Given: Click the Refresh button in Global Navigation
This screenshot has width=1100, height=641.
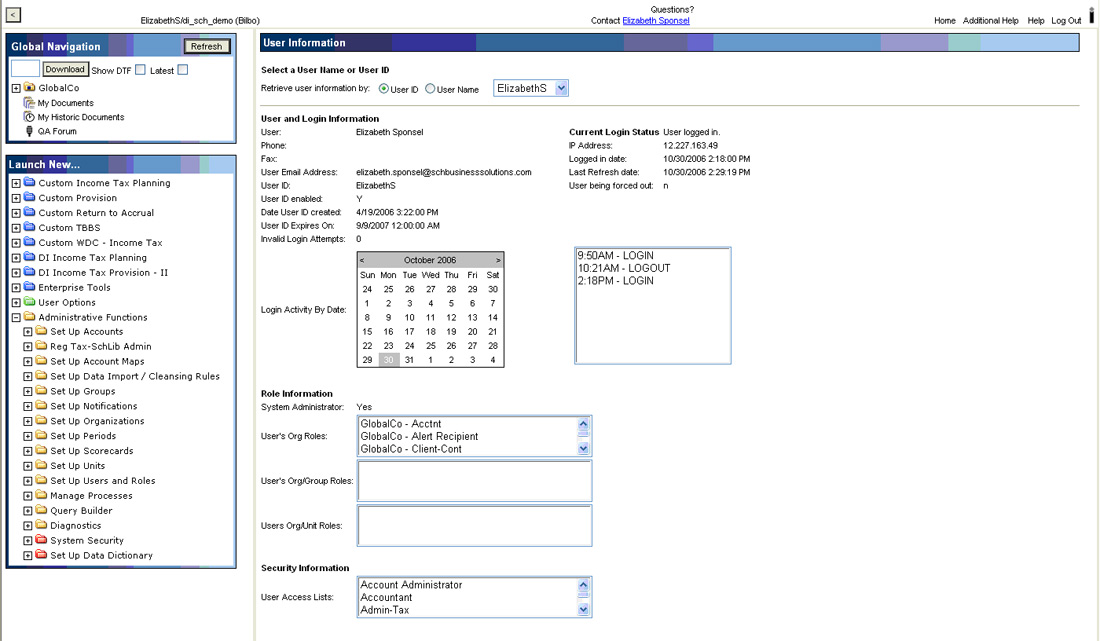Looking at the screenshot, I should [x=206, y=46].
